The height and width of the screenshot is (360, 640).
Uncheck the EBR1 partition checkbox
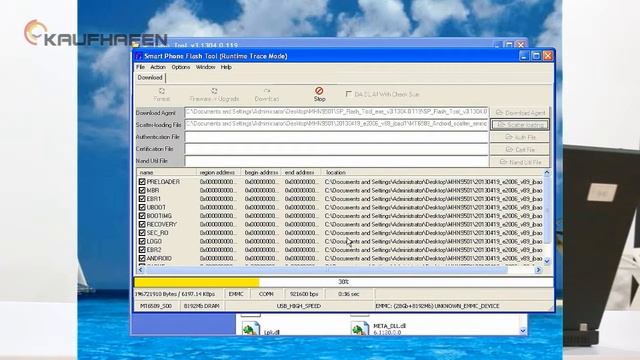142,199
